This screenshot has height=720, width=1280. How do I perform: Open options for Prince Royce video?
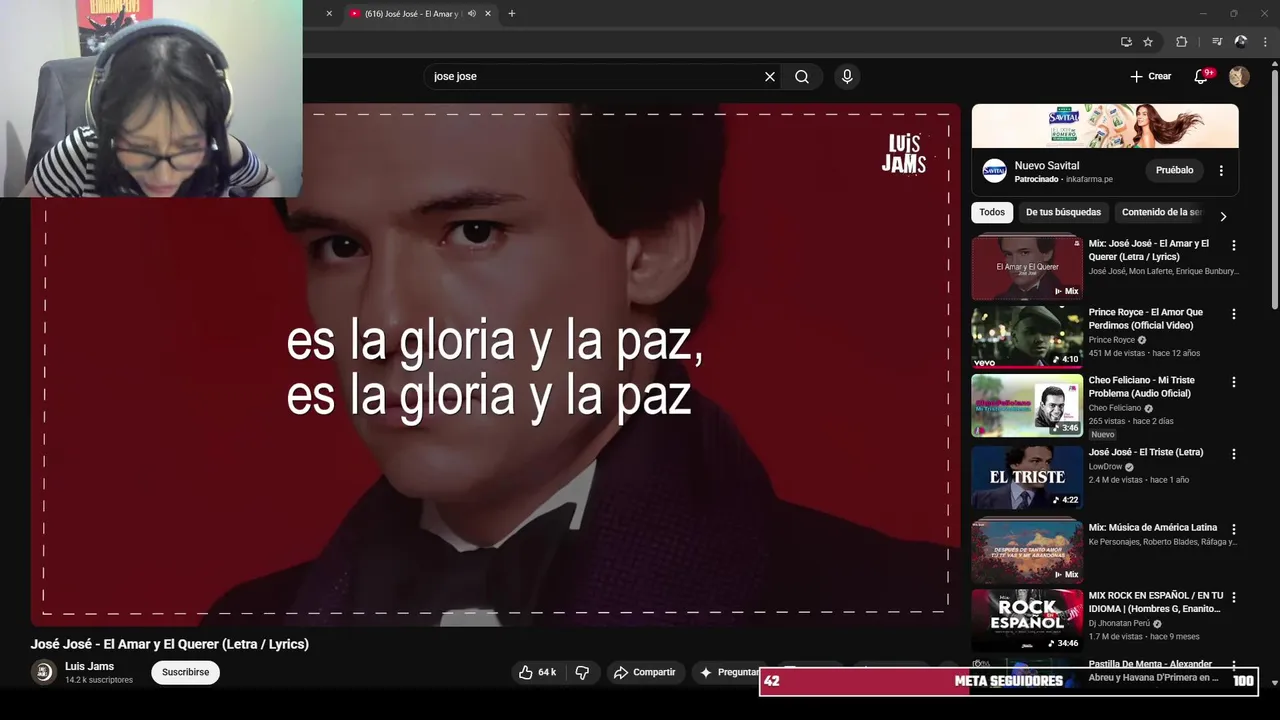[x=1233, y=313]
